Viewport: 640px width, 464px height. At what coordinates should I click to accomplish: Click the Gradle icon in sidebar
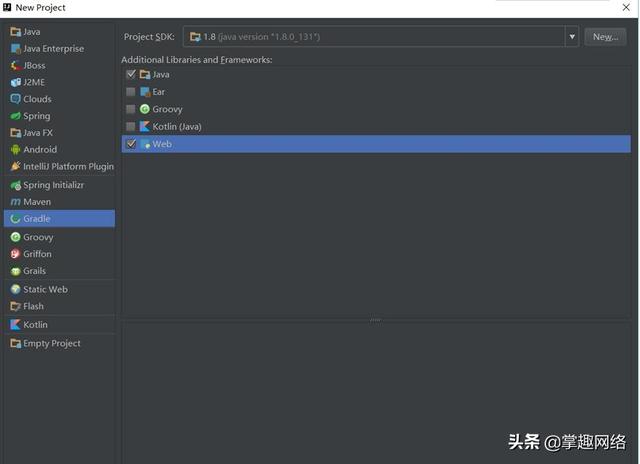pyautogui.click(x=16, y=218)
